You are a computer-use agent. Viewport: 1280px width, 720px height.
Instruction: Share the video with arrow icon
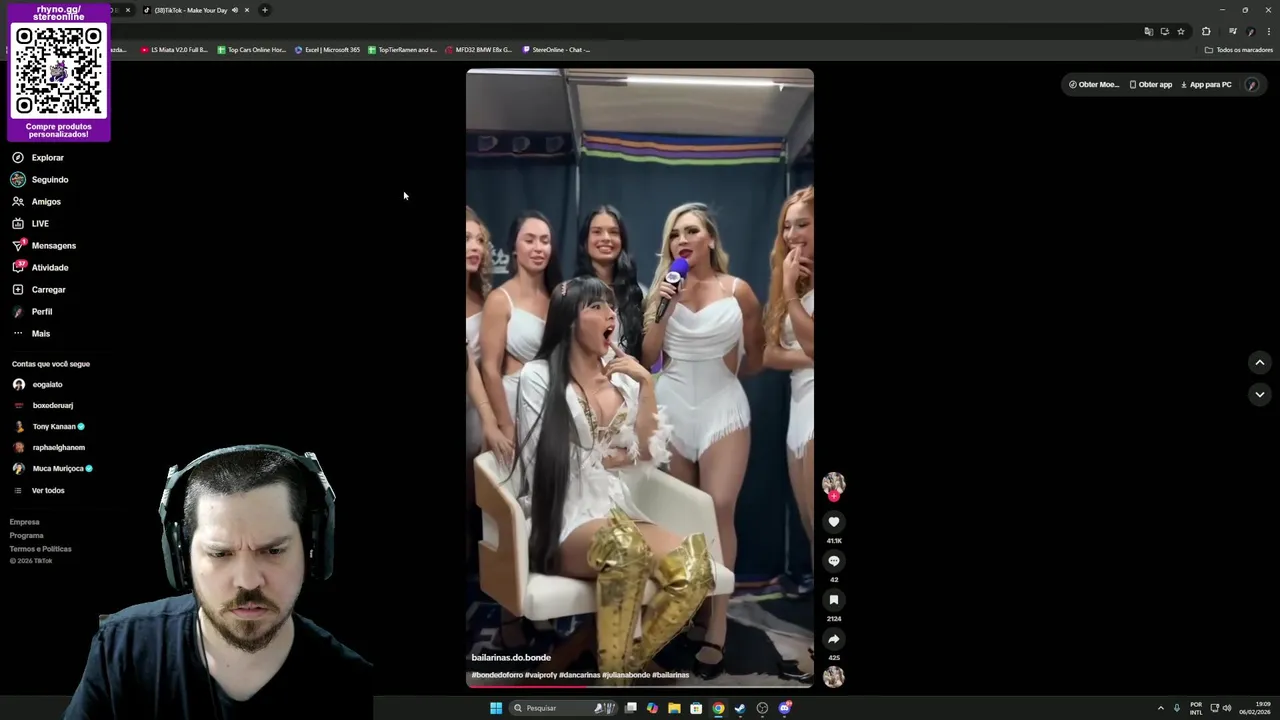tap(833, 639)
